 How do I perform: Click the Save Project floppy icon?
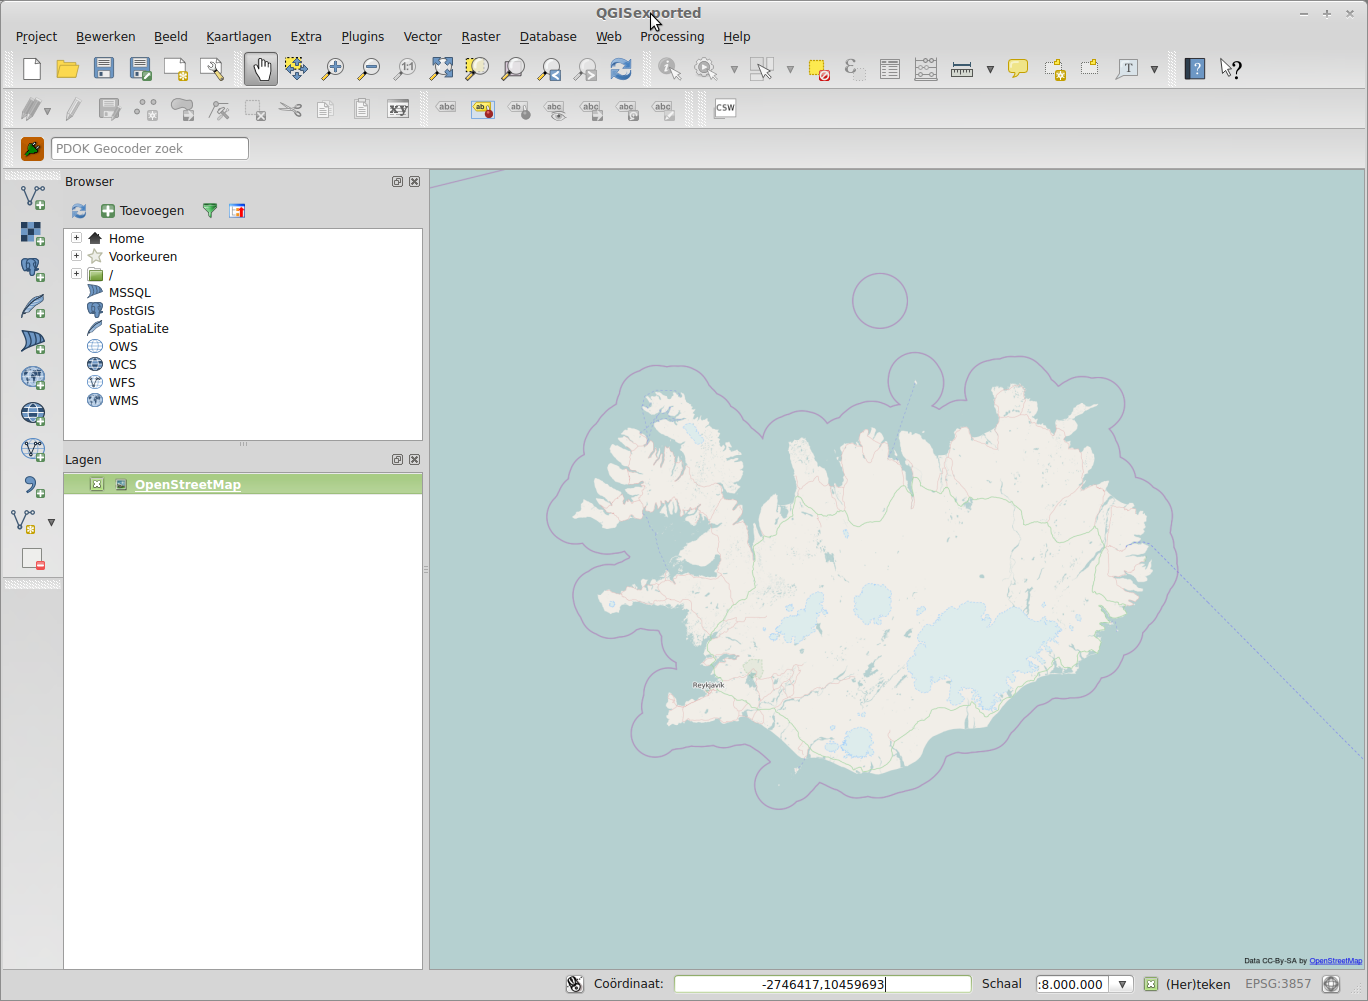[104, 69]
